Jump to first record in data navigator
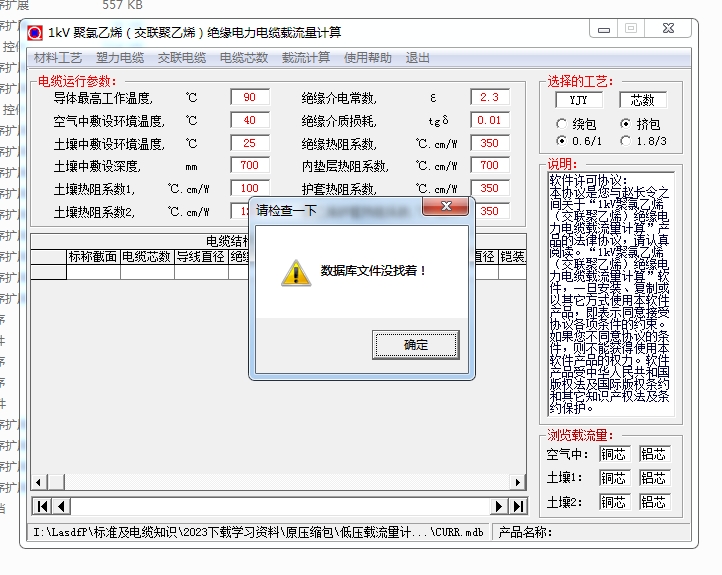Image resolution: width=722 pixels, height=575 pixels. [x=42, y=506]
